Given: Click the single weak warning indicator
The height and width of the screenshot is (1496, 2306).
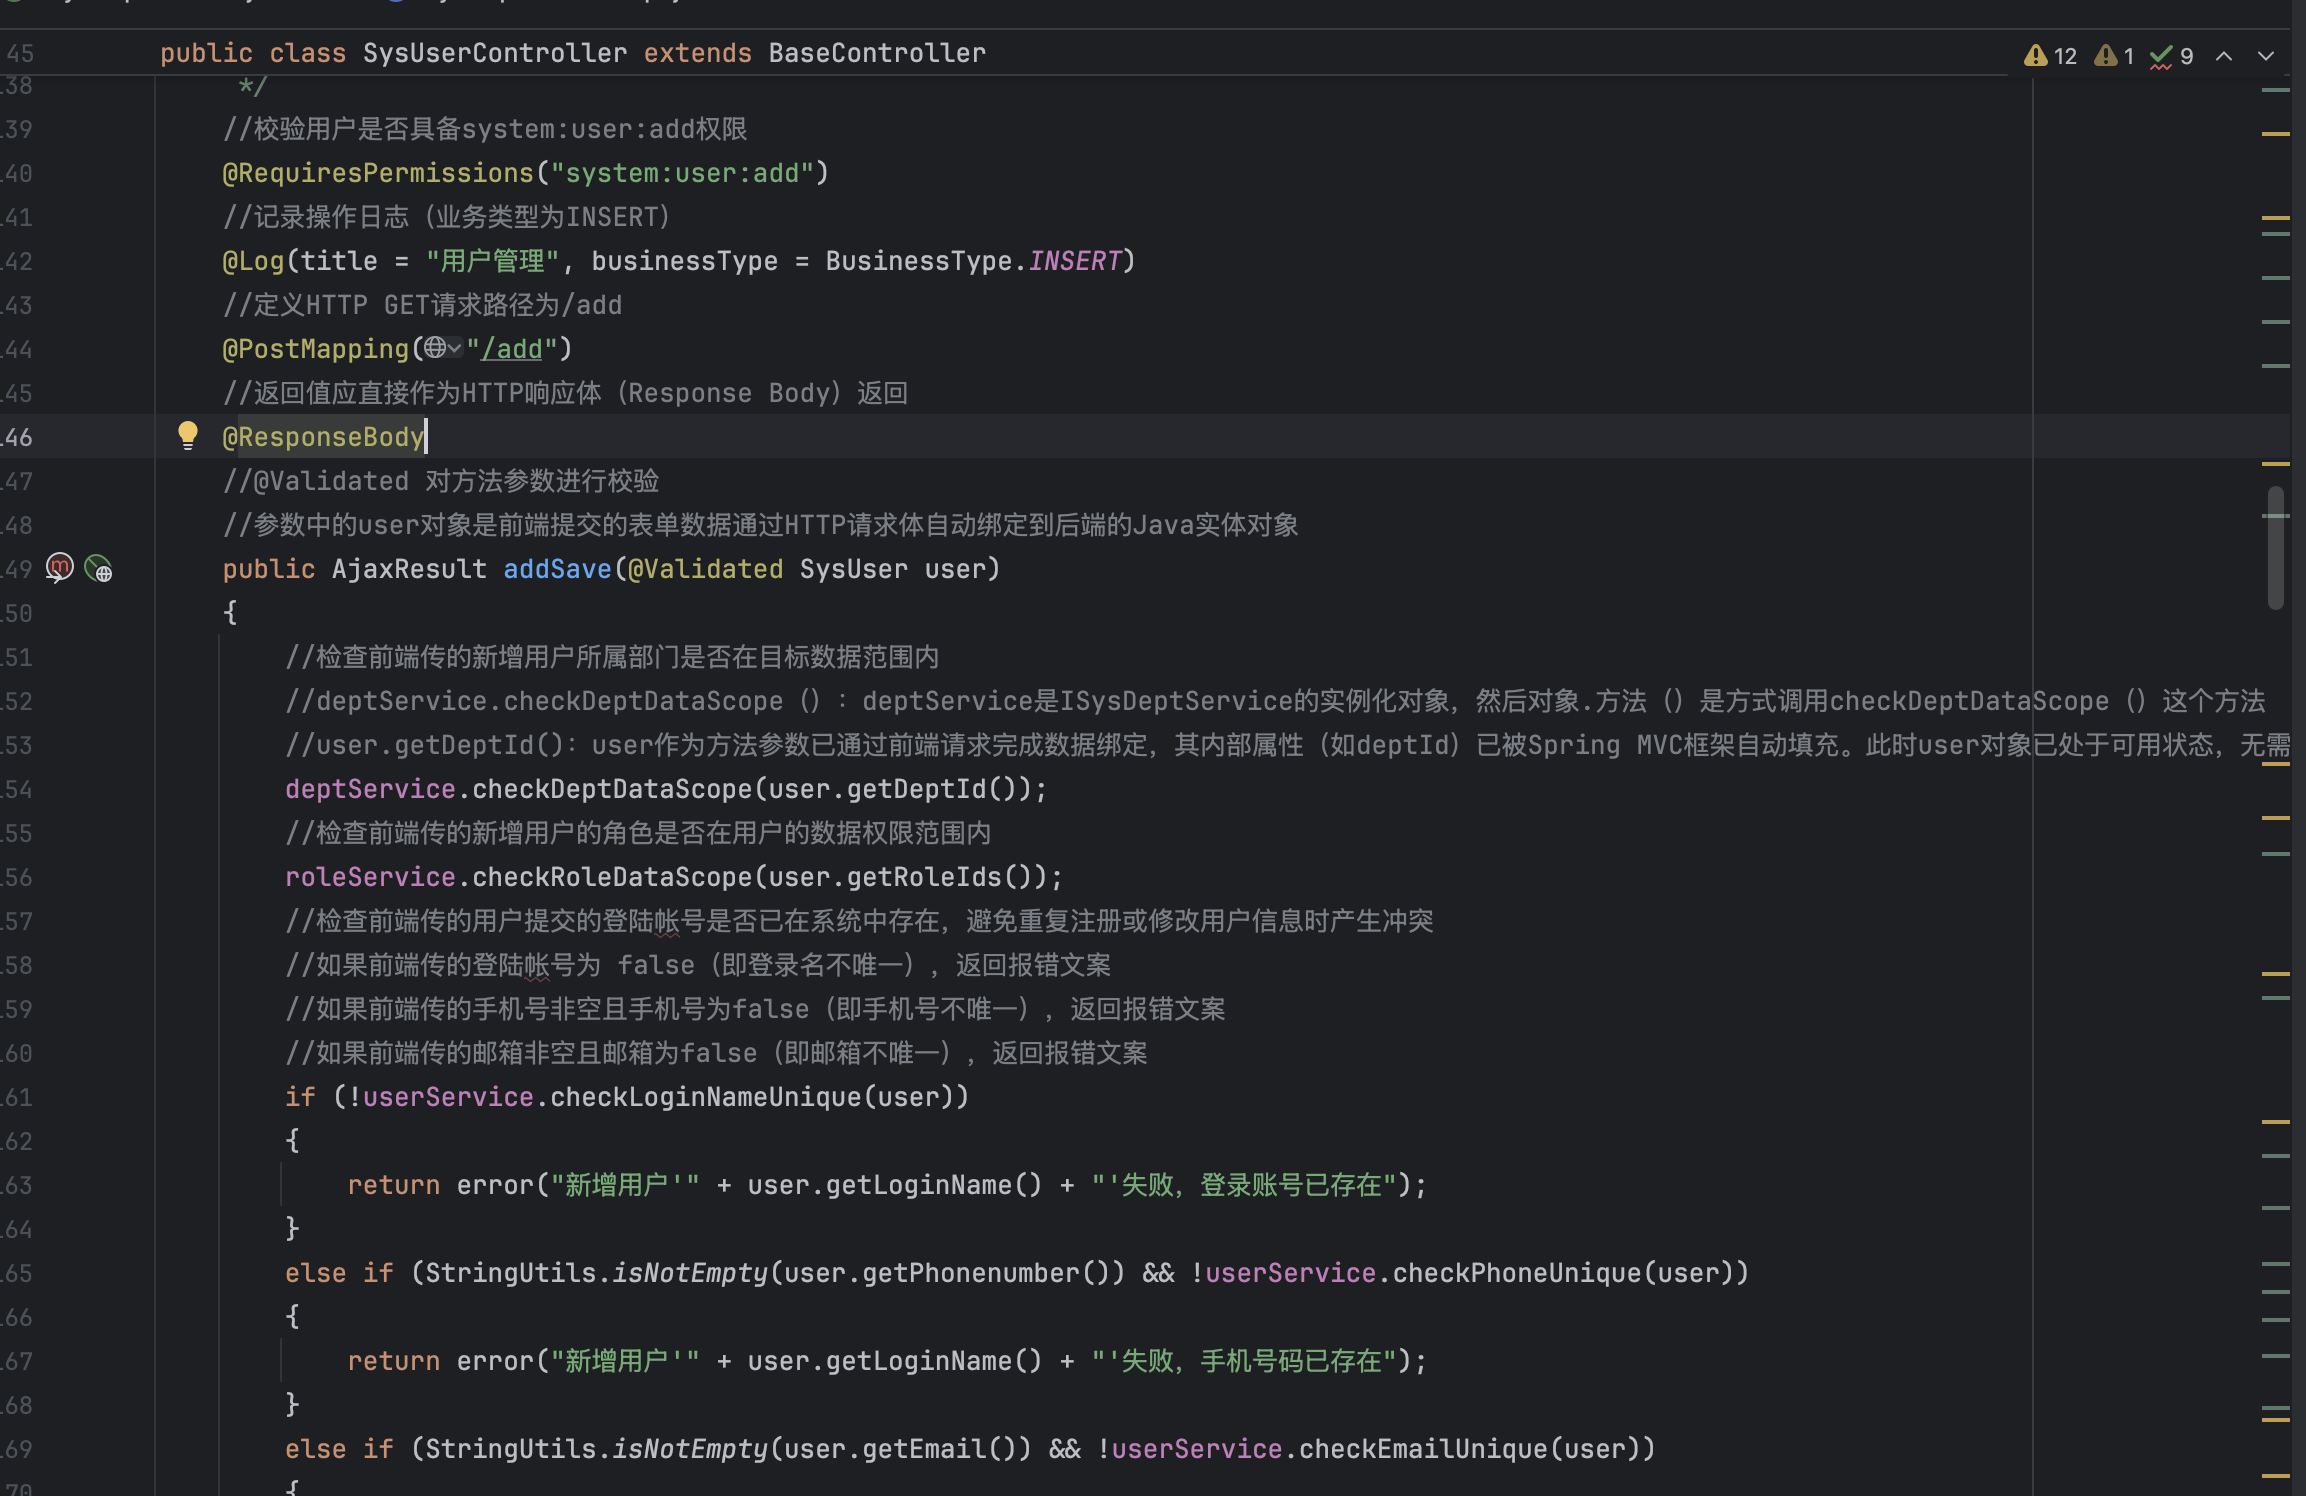Looking at the screenshot, I should [2115, 56].
